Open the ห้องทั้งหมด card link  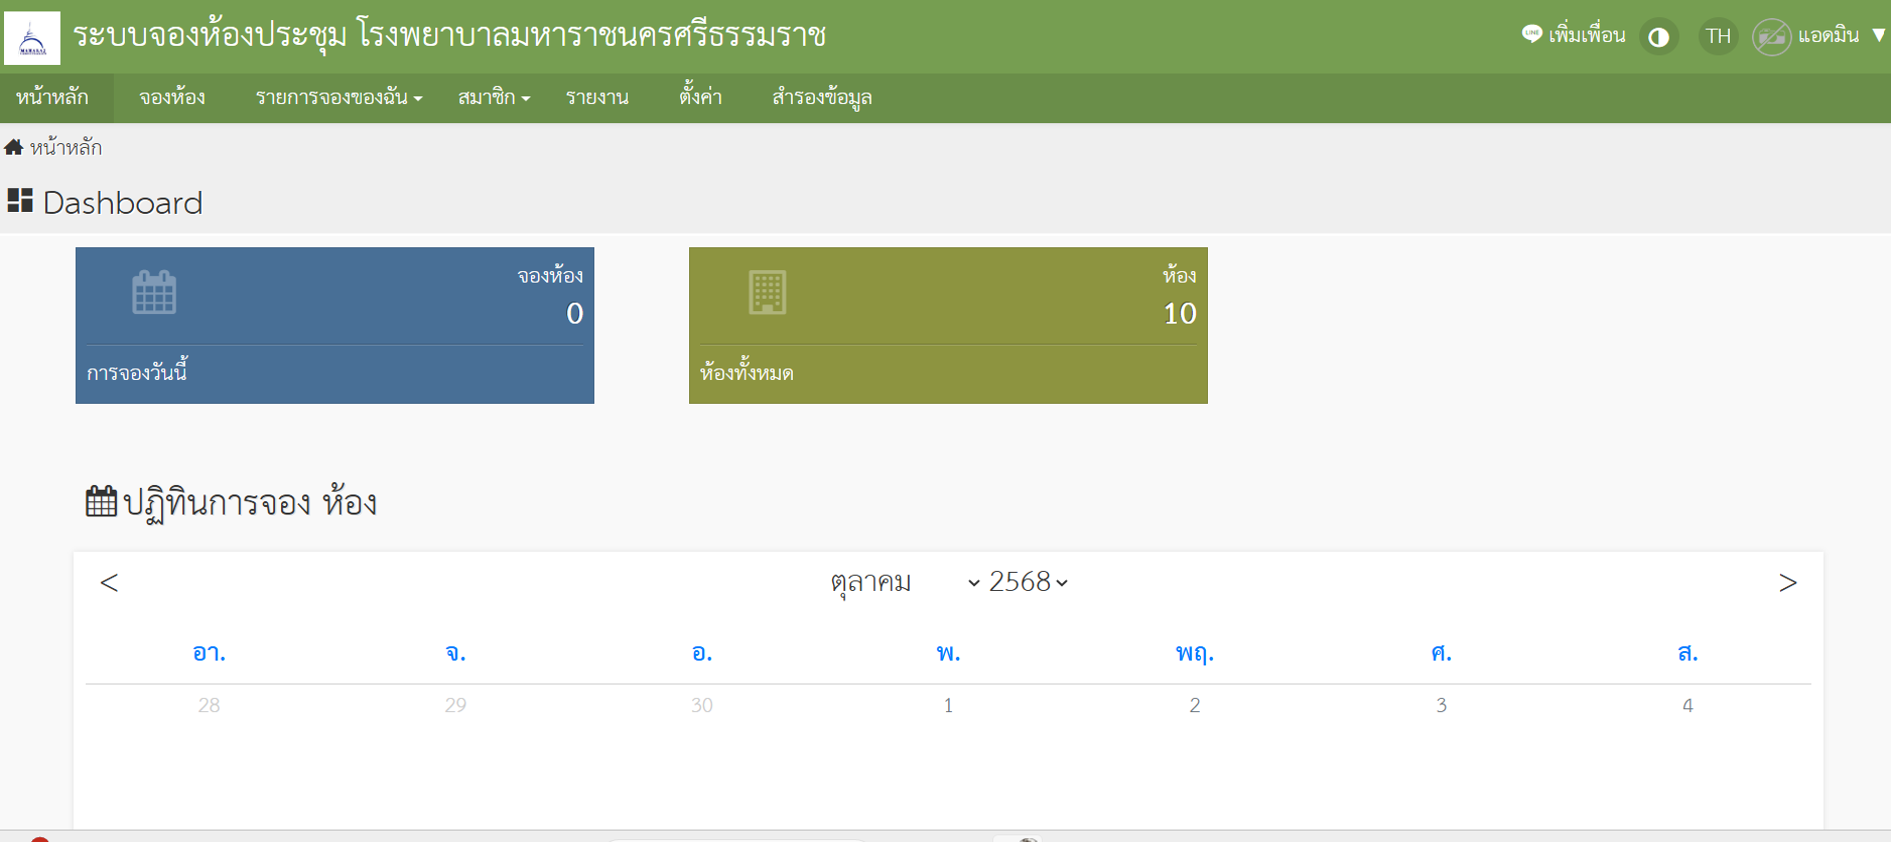click(746, 373)
